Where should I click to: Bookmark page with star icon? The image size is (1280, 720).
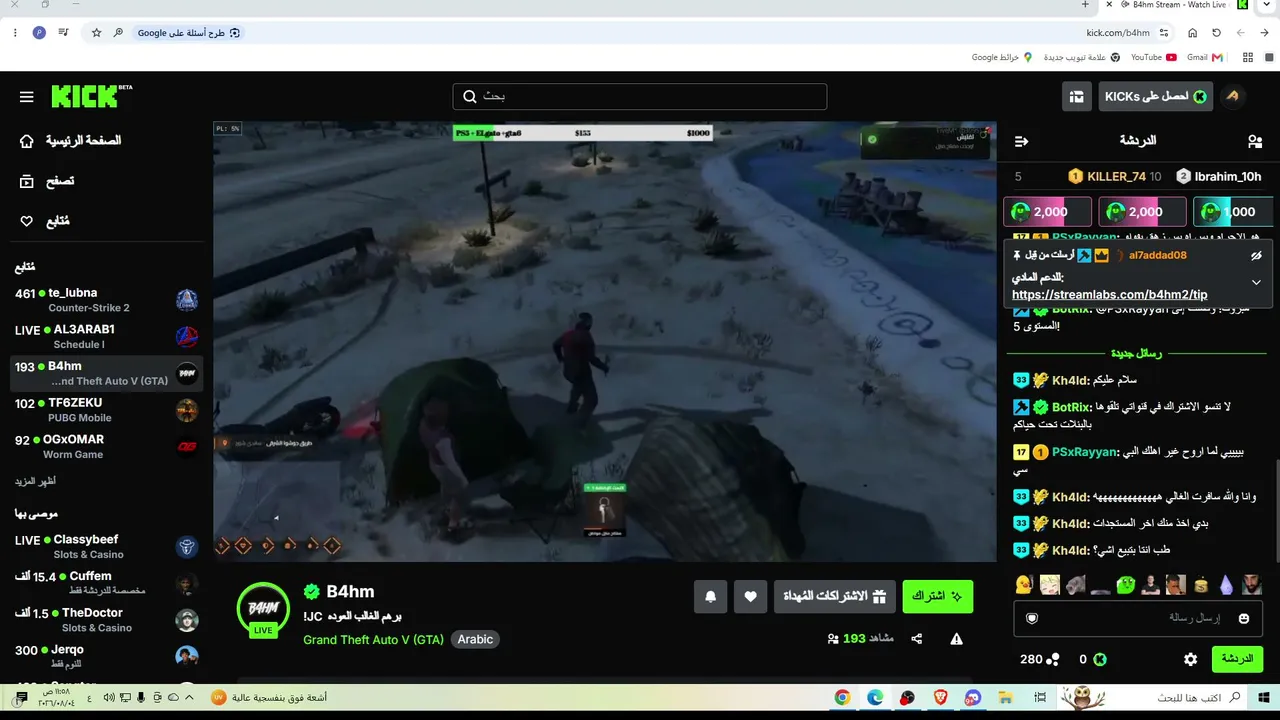(x=96, y=33)
